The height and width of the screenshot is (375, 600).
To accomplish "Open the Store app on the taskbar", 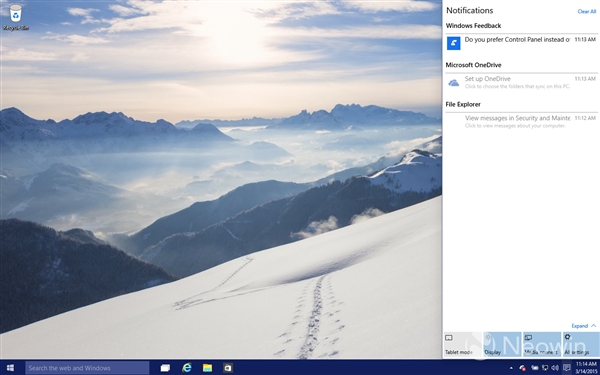I will (x=228, y=368).
